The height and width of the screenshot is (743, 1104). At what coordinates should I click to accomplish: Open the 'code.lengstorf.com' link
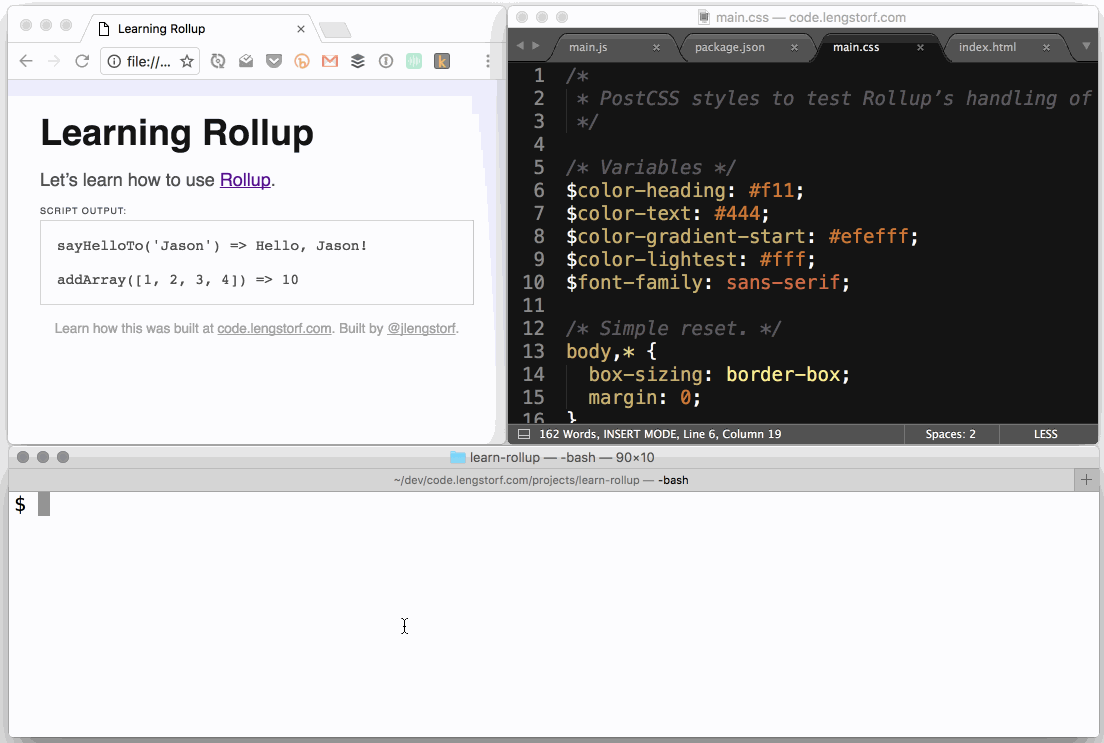(274, 328)
